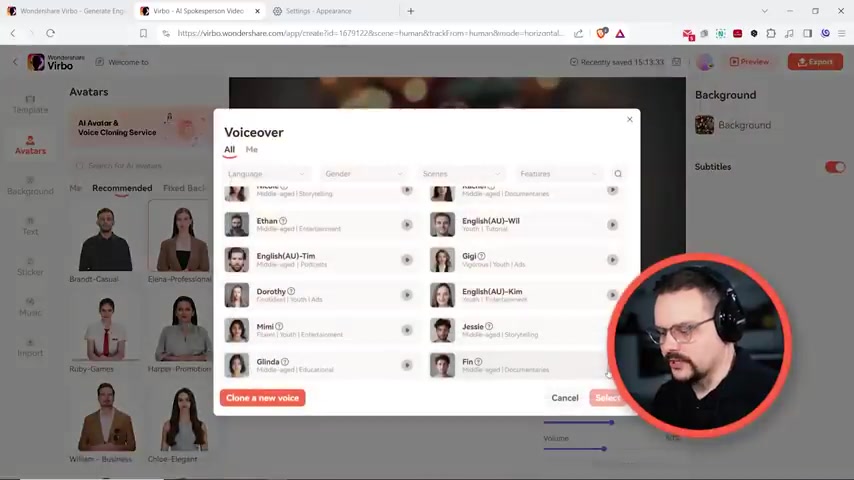Open the Language filter dropdown

pyautogui.click(x=266, y=174)
